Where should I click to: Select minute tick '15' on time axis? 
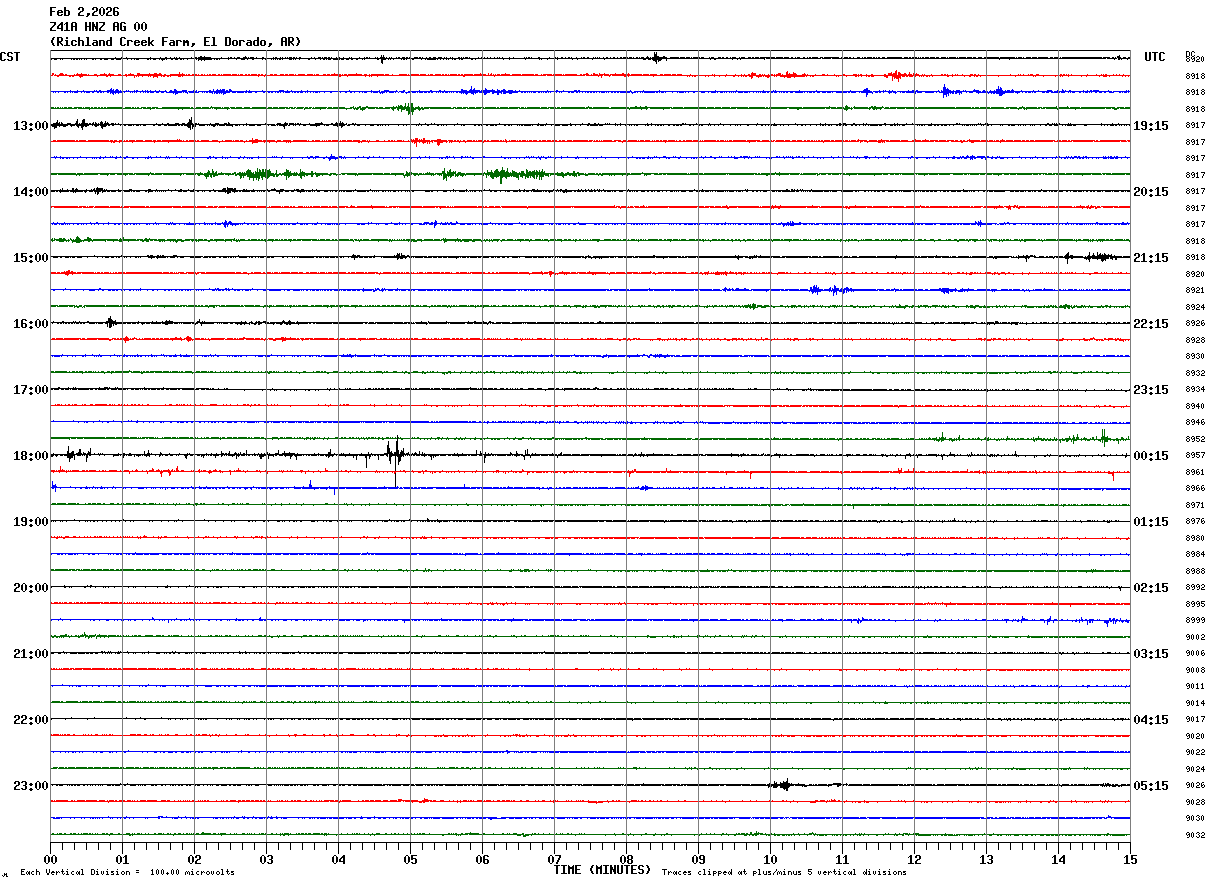pyautogui.click(x=1130, y=859)
